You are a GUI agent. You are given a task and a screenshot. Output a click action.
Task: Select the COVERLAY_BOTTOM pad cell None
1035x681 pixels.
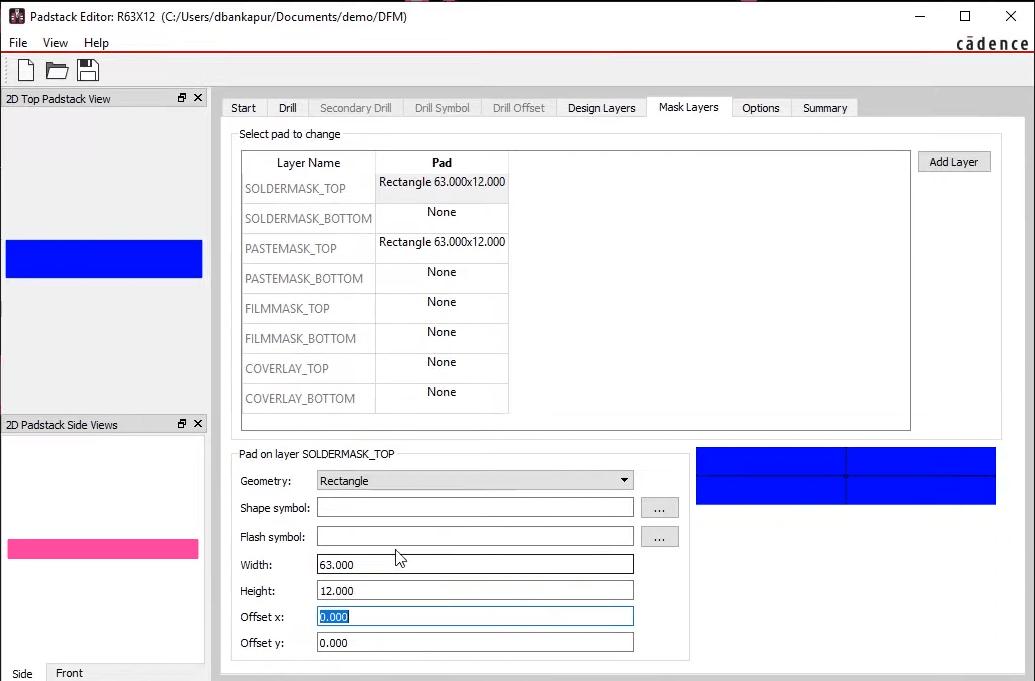pos(442,398)
